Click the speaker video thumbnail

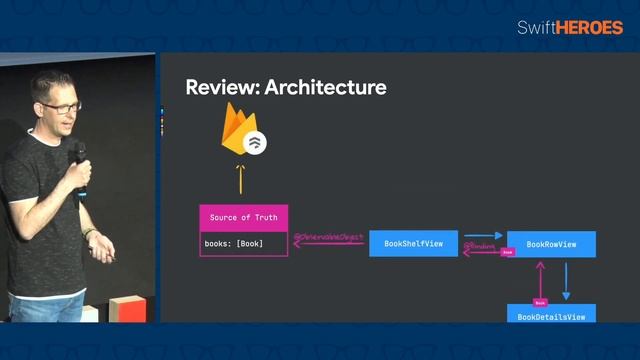coord(78,187)
